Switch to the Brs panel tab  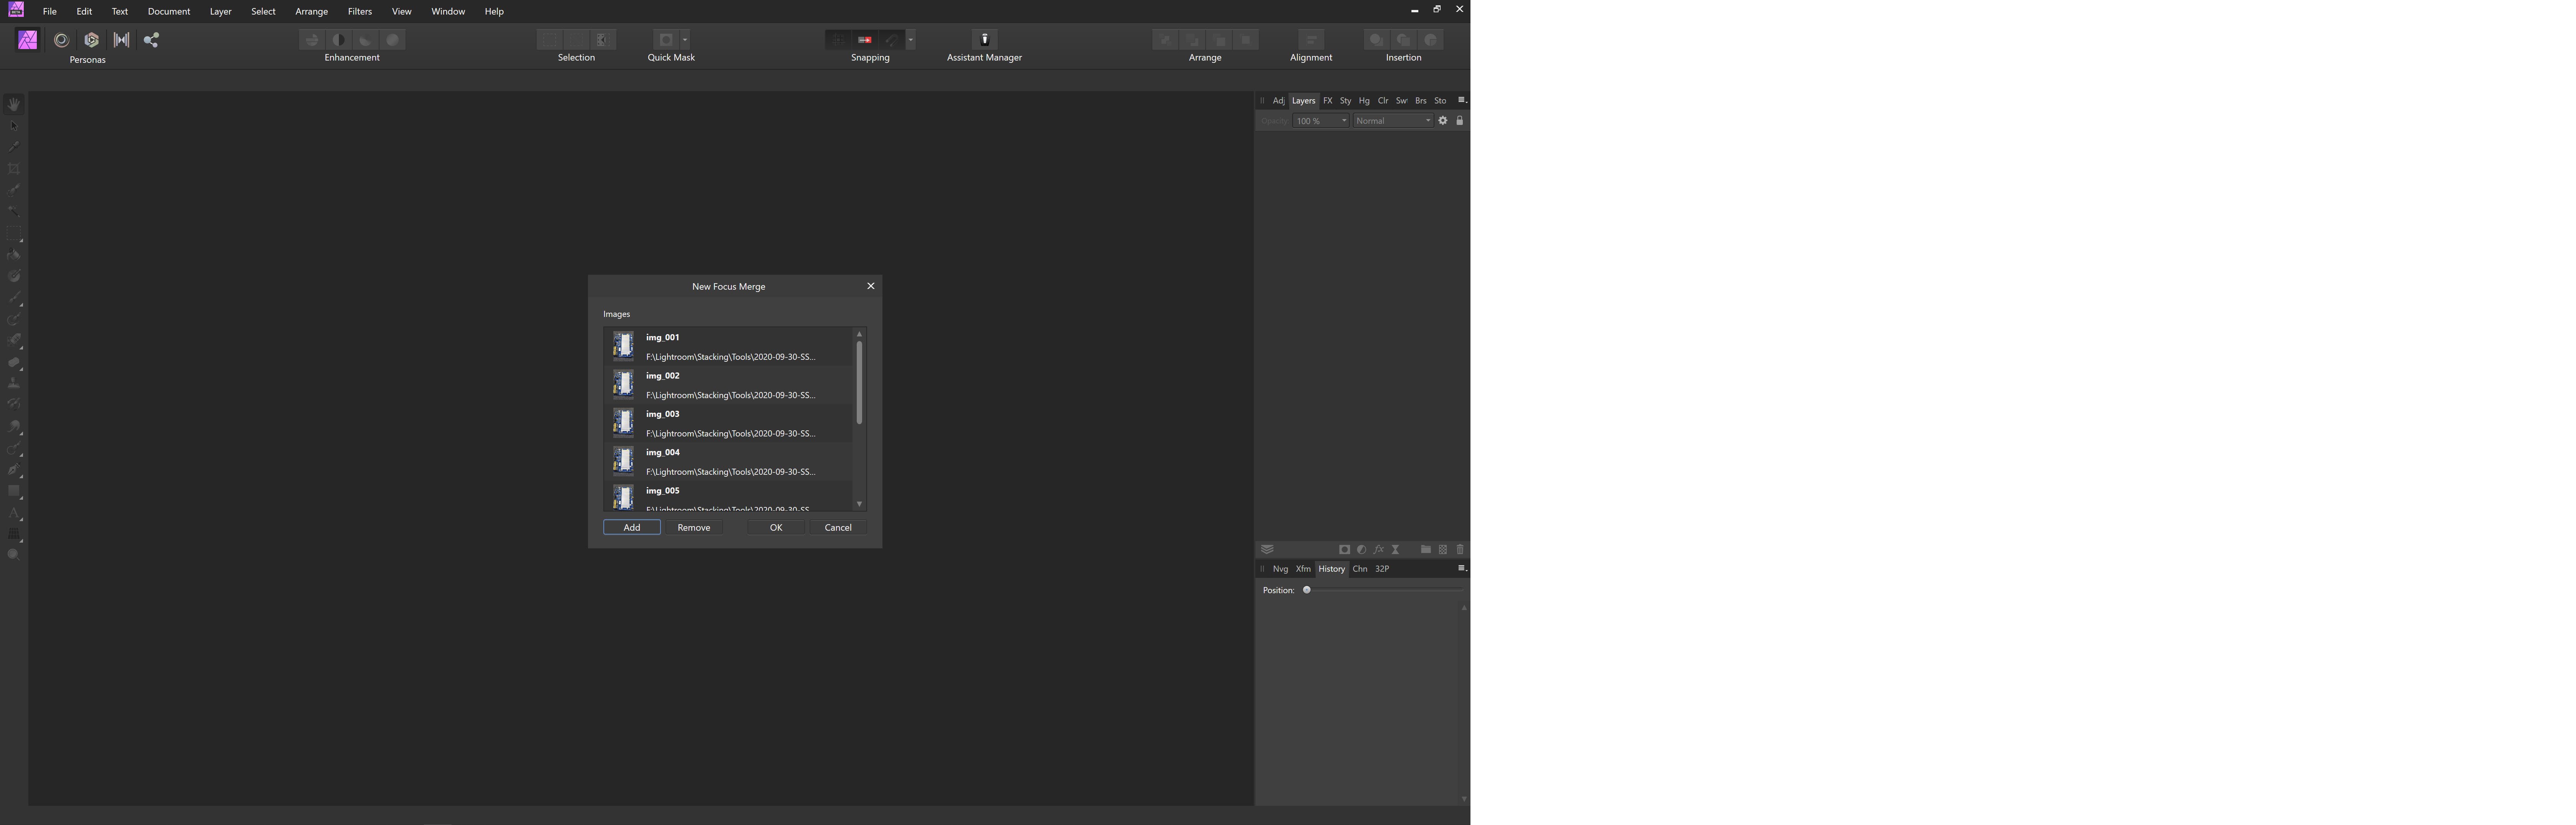tap(1421, 101)
